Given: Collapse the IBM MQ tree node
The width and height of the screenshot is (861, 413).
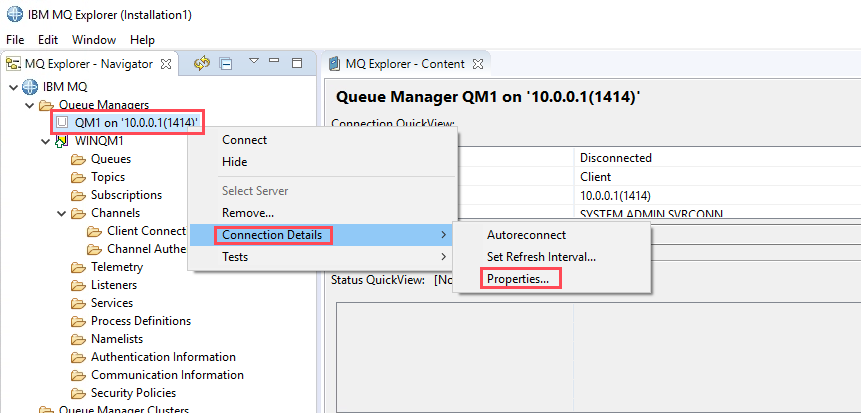Looking at the screenshot, I should tap(14, 87).
